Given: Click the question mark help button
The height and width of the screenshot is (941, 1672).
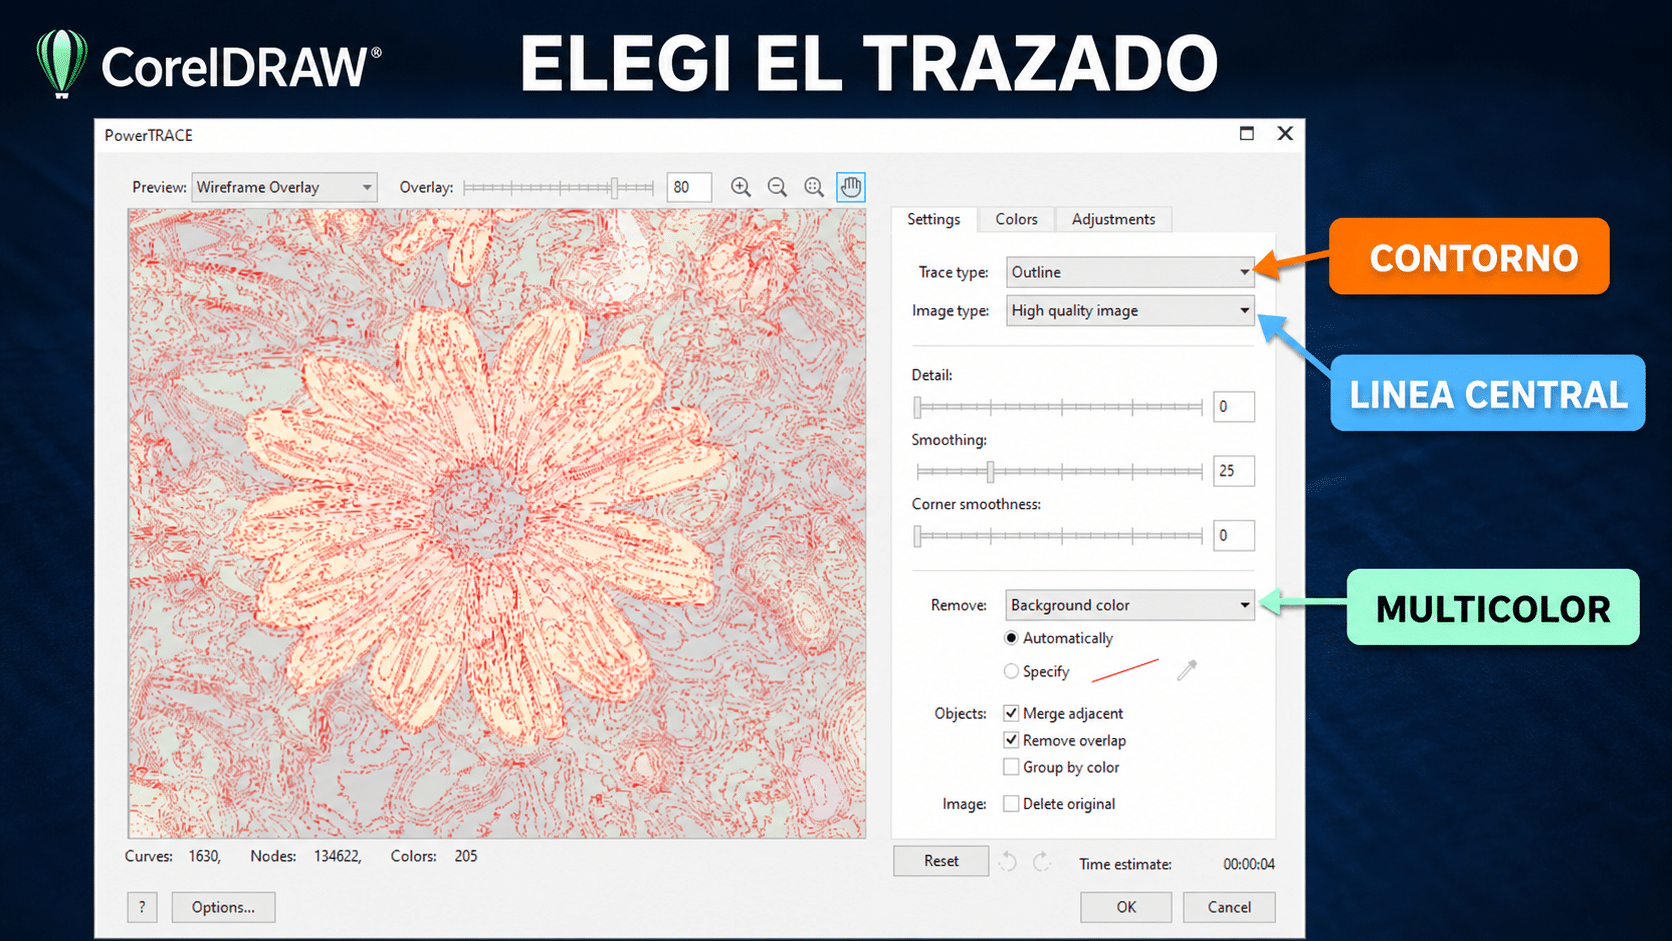Looking at the screenshot, I should point(142,907).
